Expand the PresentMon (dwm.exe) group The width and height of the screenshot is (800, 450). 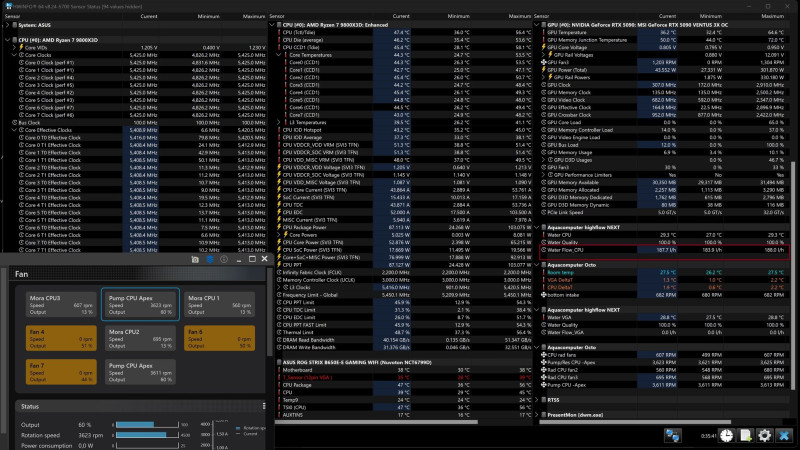click(537, 415)
